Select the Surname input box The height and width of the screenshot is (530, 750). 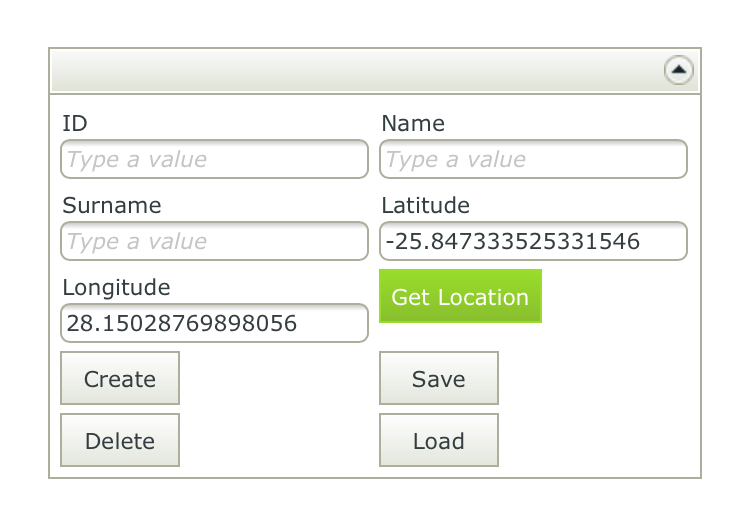point(214,242)
